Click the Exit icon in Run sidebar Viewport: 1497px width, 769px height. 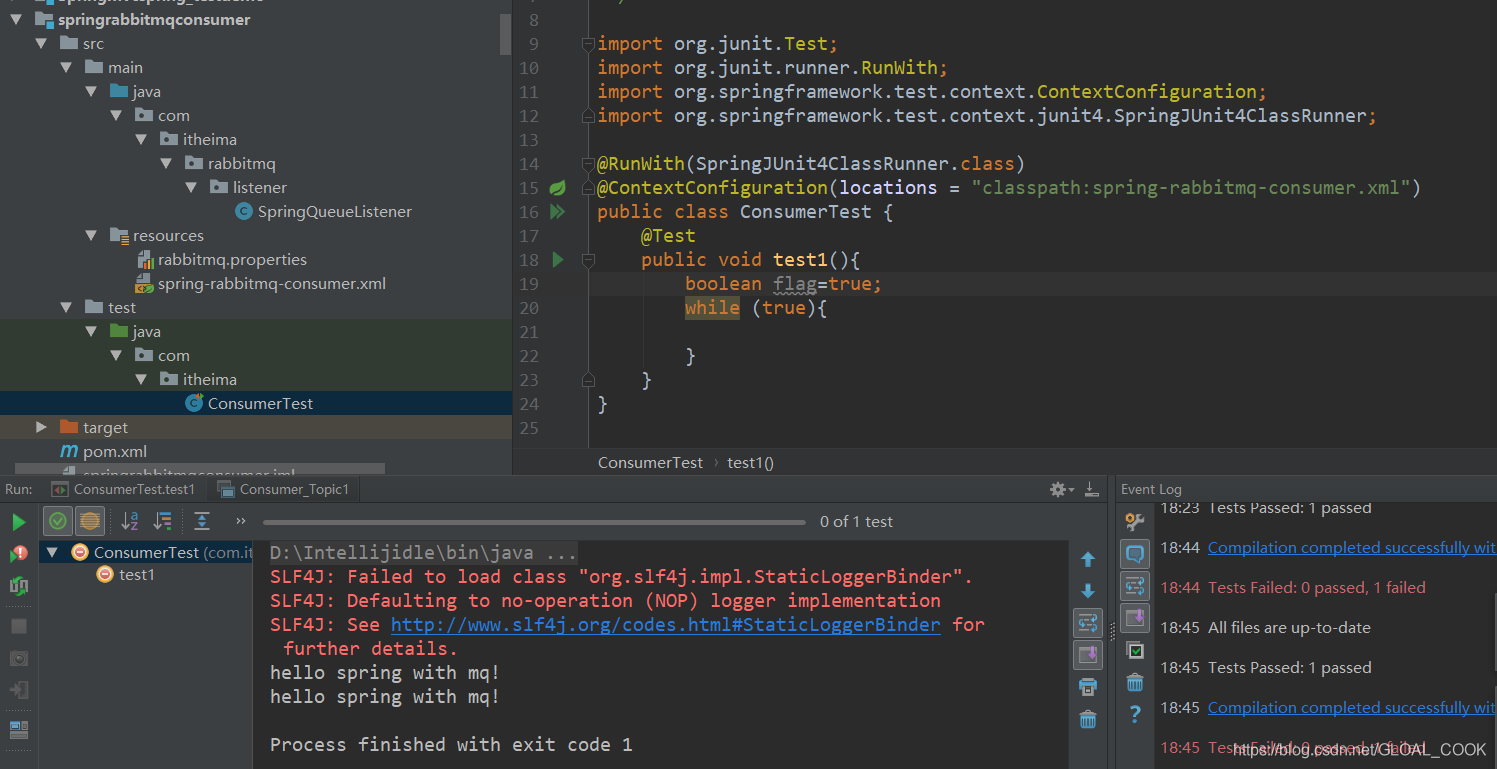click(x=18, y=690)
